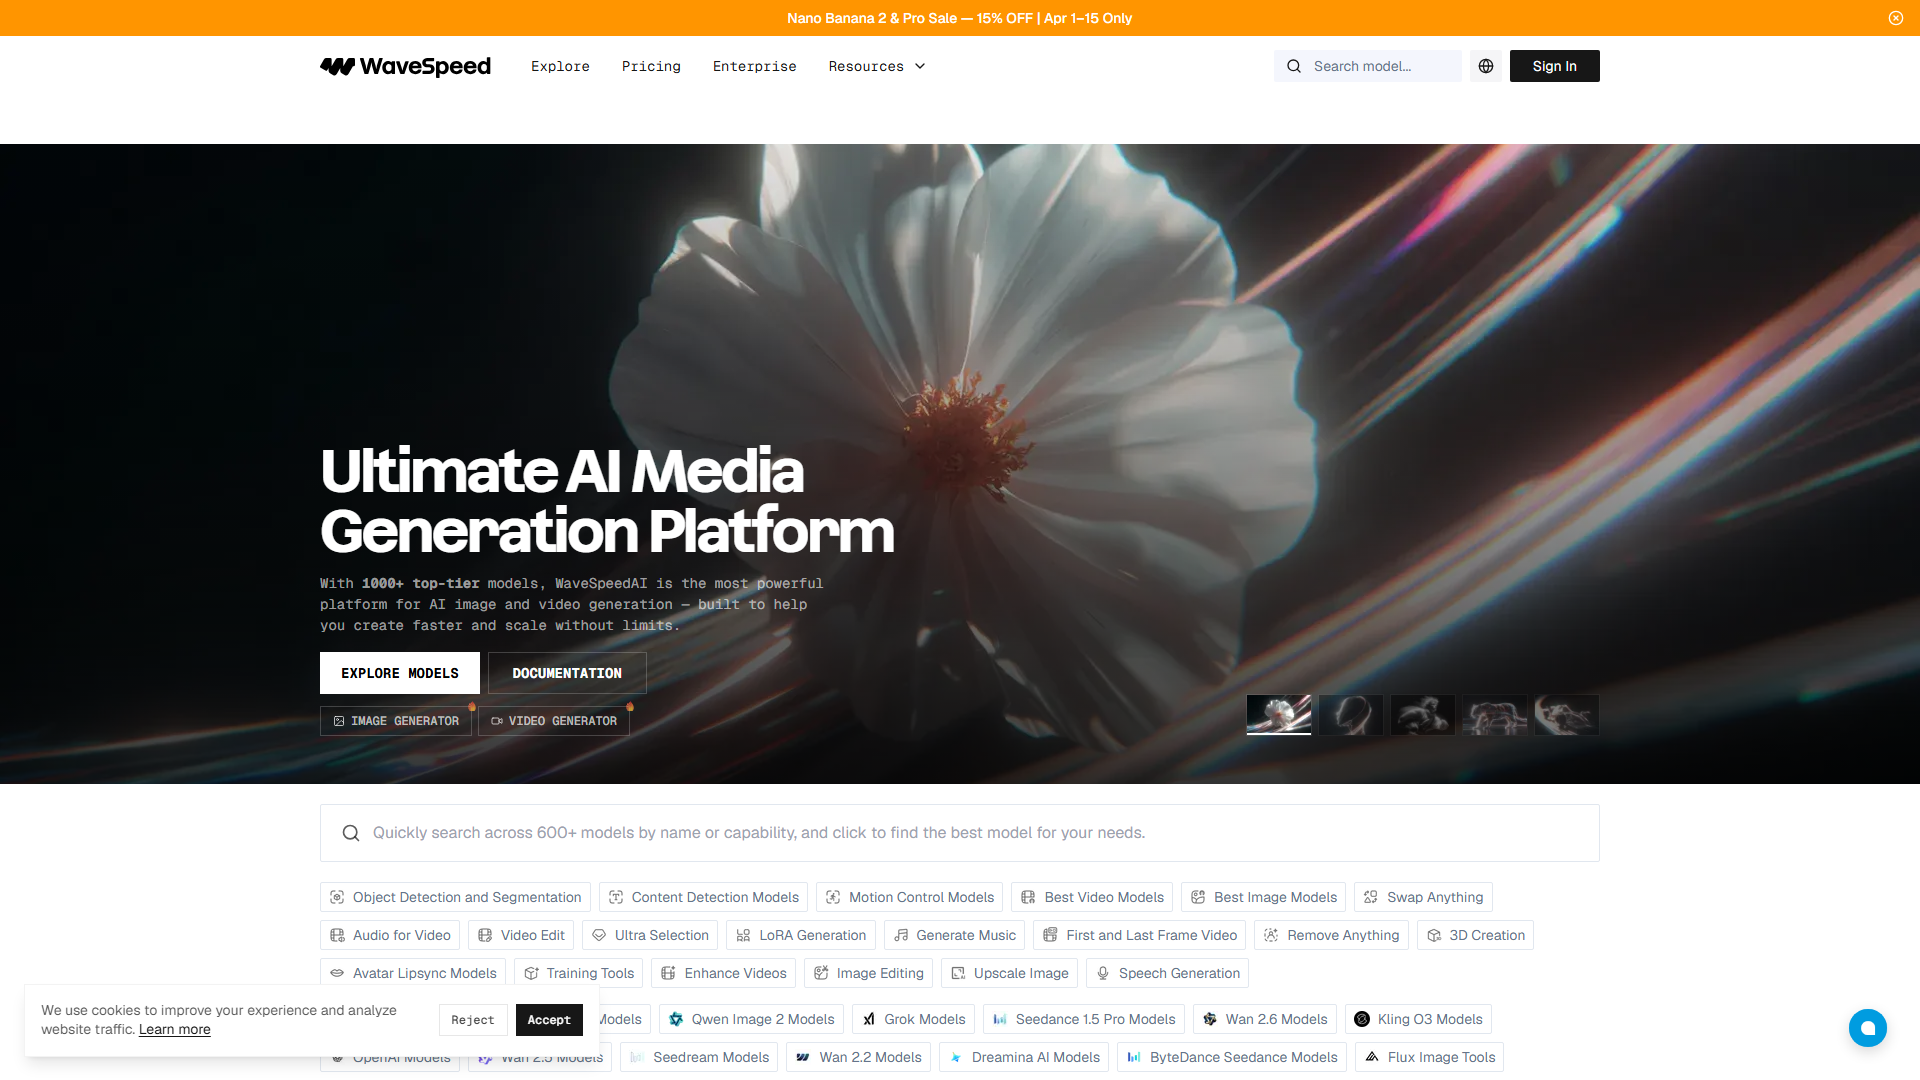Image resolution: width=1920 pixels, height=1080 pixels.
Task: Open the Flux Image Tools tag
Action: coord(1429,1057)
